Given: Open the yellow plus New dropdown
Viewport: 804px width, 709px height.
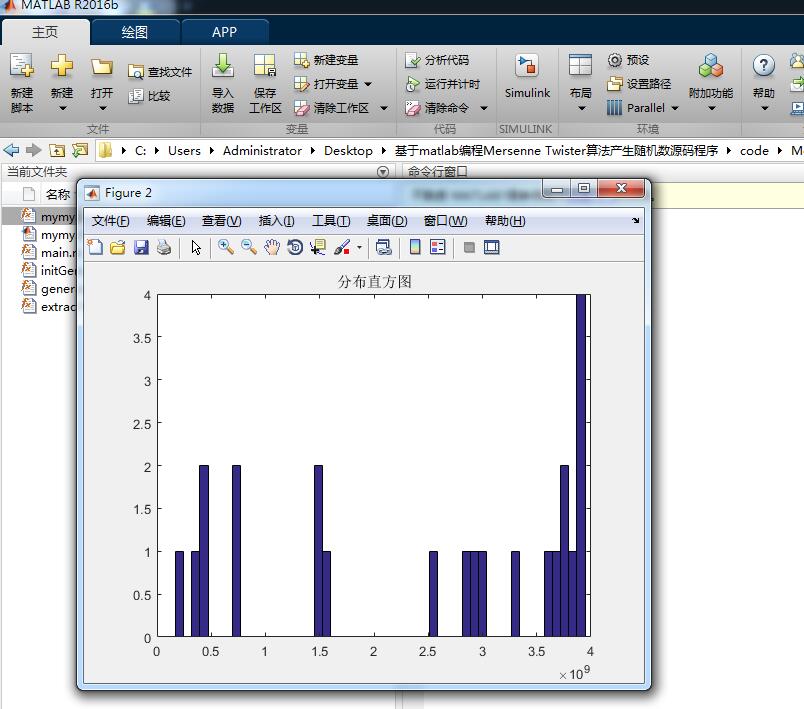Looking at the screenshot, I should point(62,108).
